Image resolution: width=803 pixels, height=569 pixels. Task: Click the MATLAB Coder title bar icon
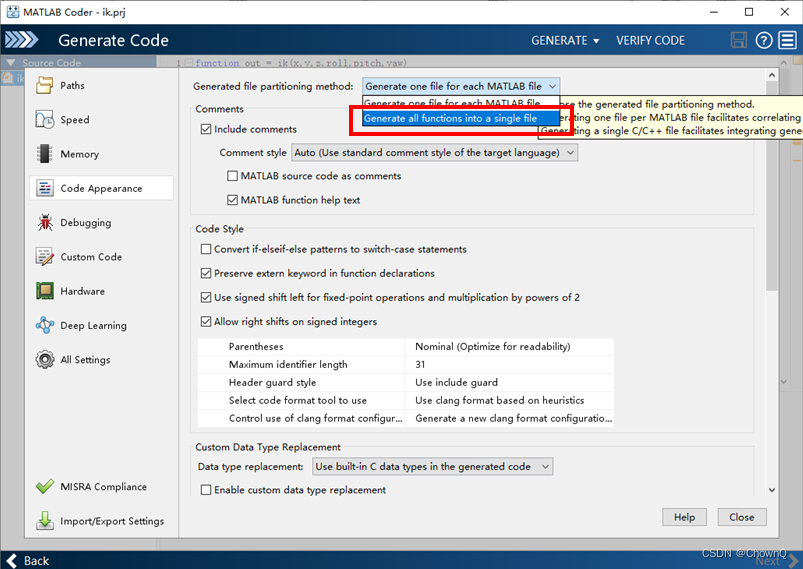click(x=12, y=12)
